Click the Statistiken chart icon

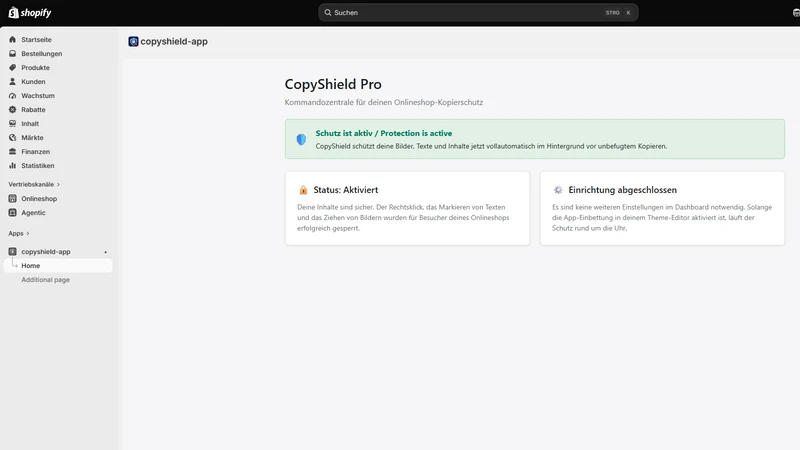13,166
